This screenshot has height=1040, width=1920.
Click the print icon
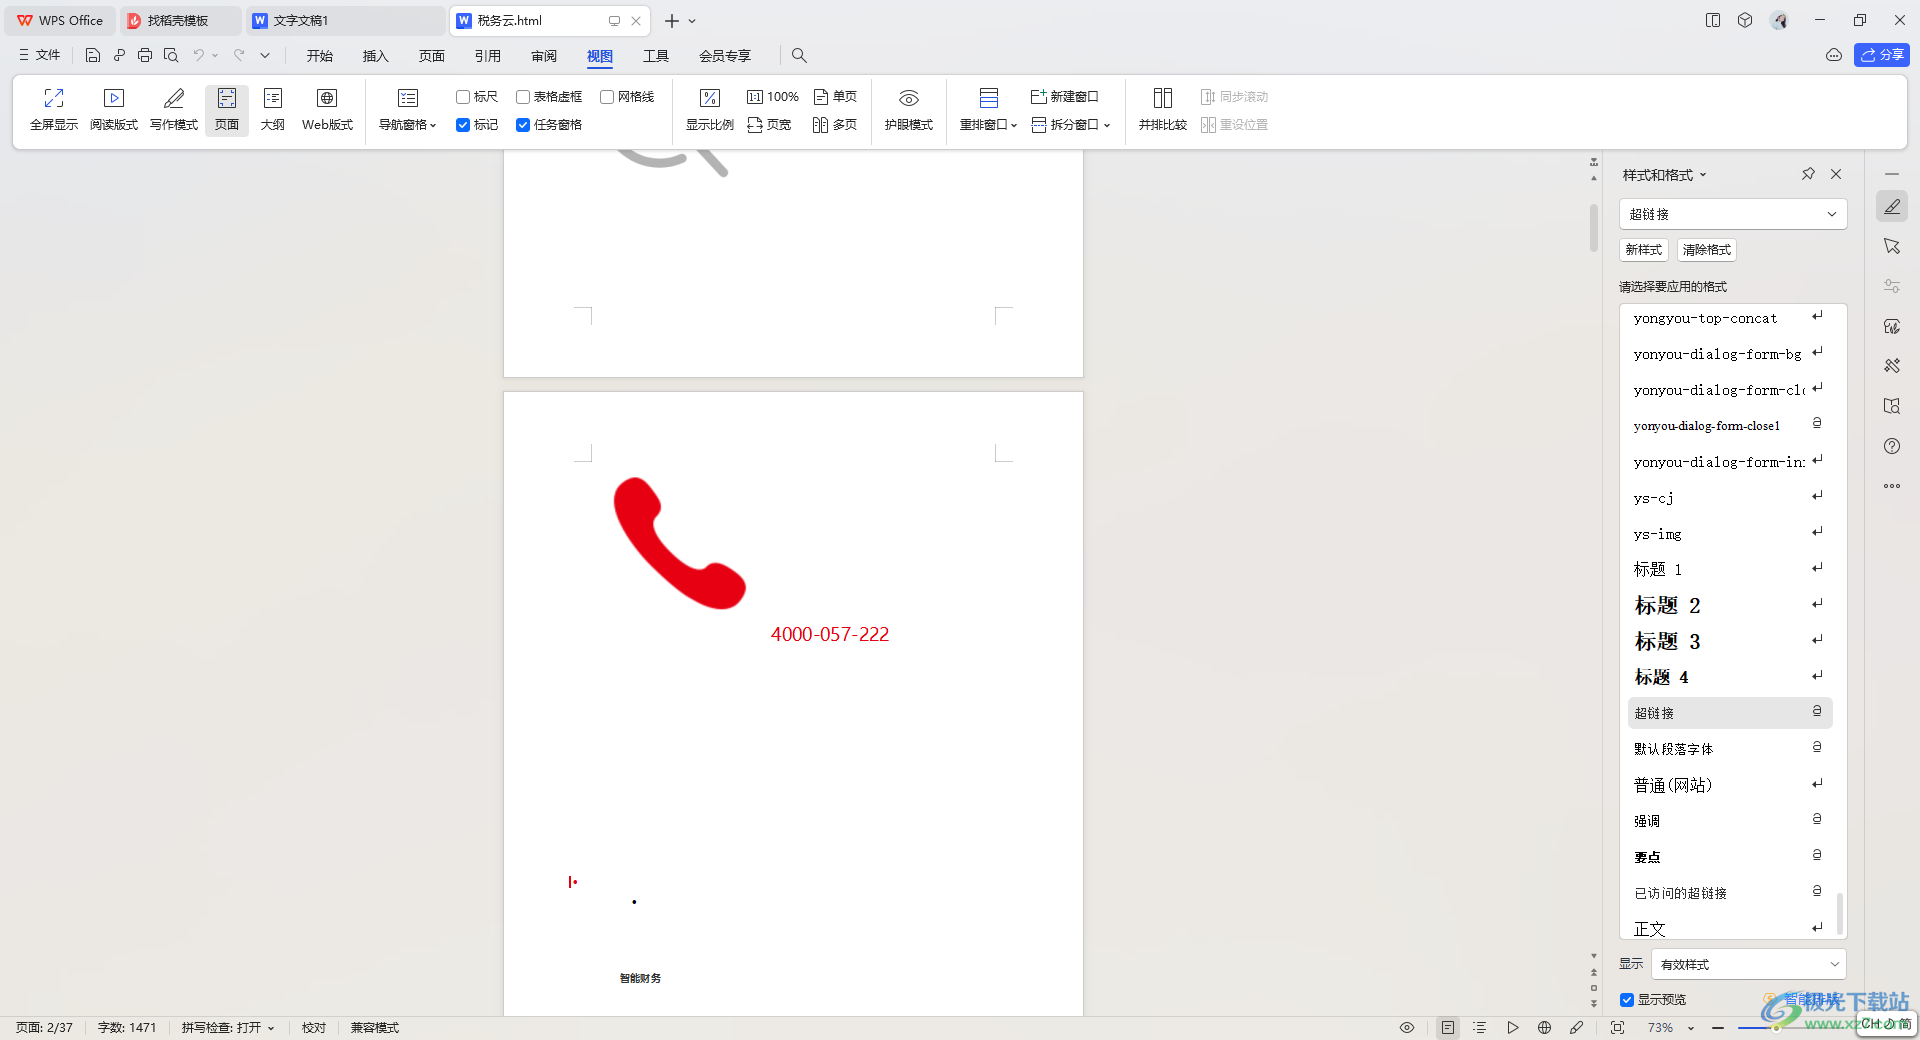pos(145,55)
